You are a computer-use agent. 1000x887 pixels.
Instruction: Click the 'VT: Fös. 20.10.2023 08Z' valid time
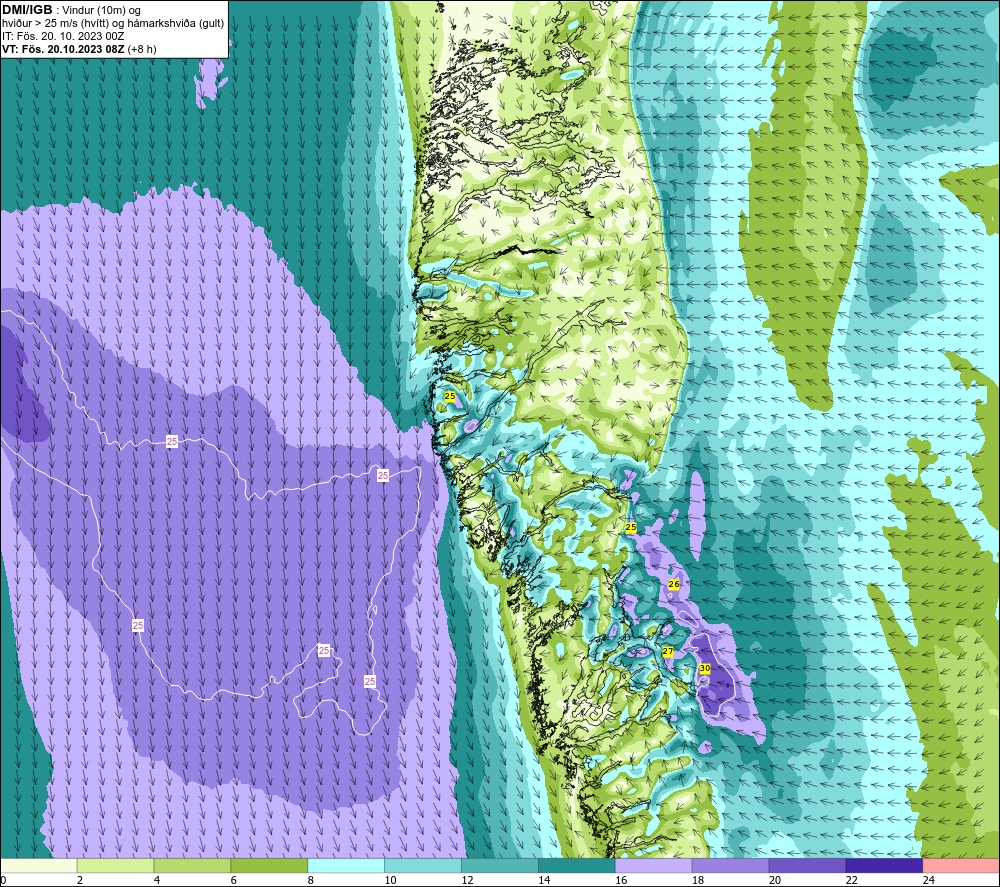tap(63, 49)
